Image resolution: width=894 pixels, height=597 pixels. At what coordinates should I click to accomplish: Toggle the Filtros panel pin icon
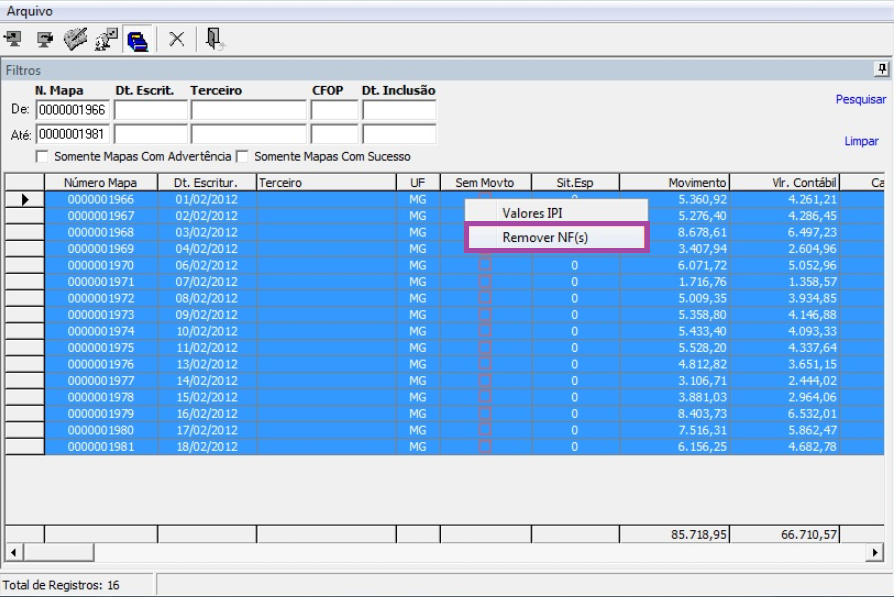click(882, 70)
